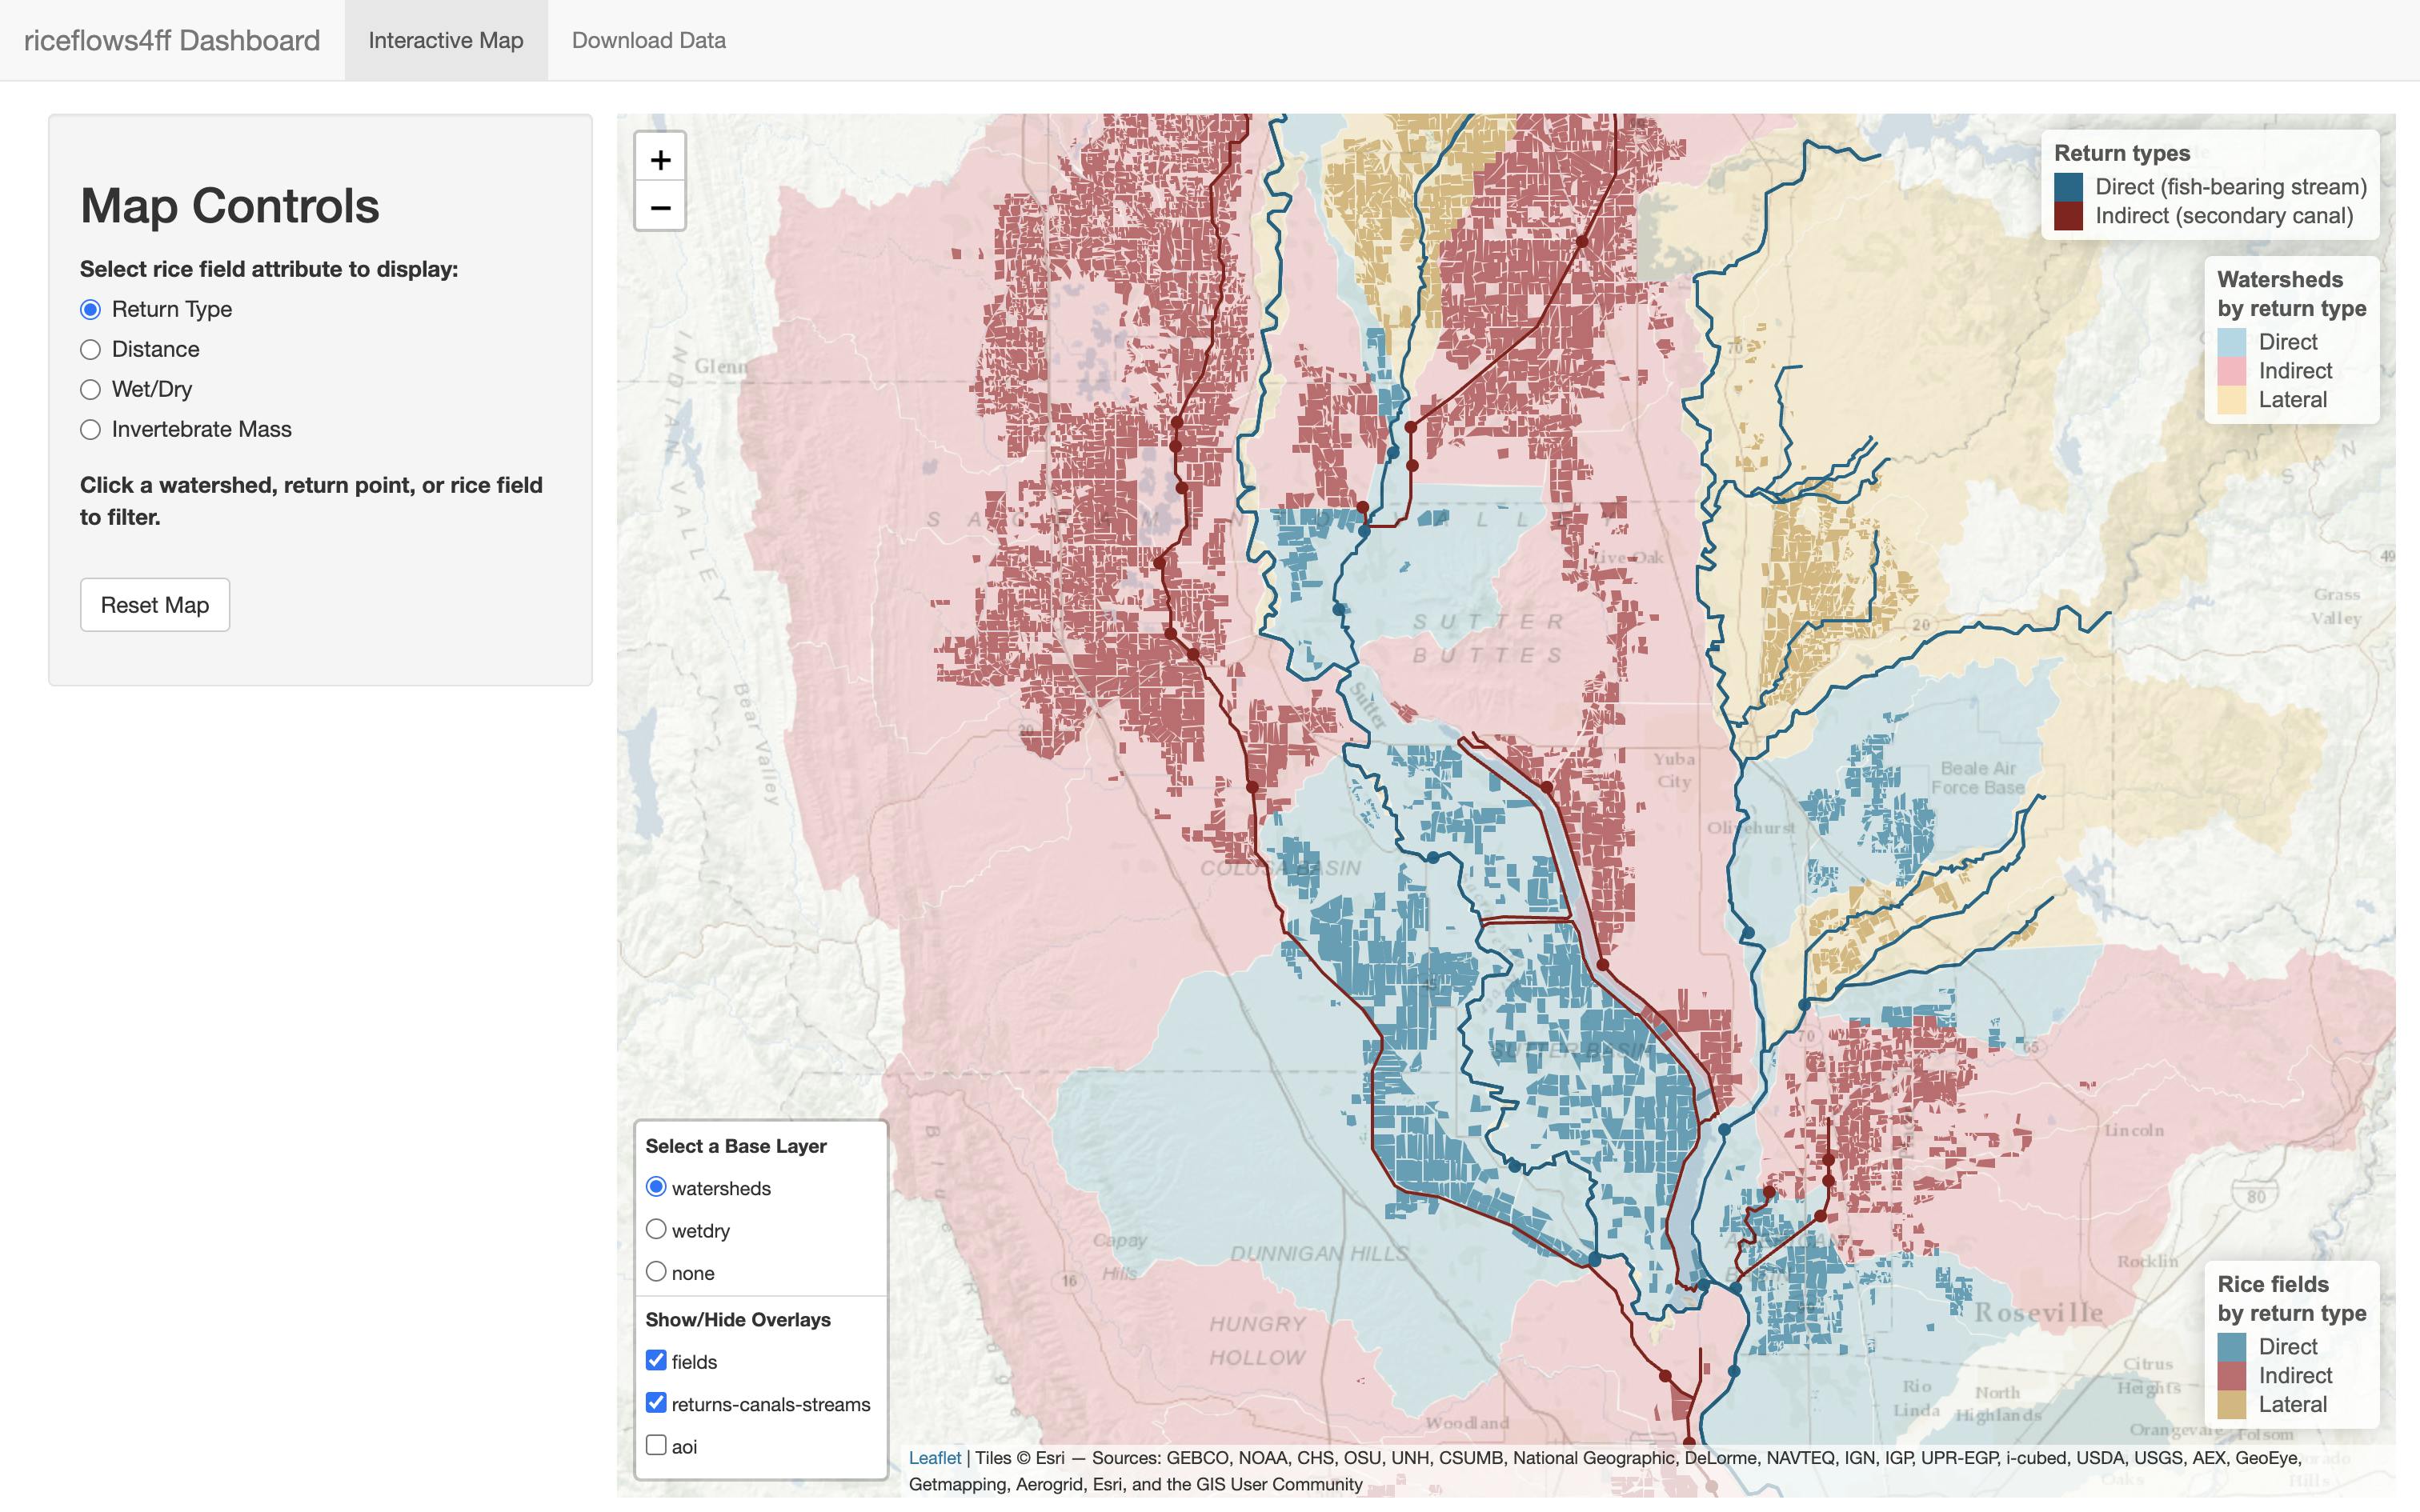Uncheck the fields overlay
This screenshot has width=2420, height=1512.
click(657, 1360)
